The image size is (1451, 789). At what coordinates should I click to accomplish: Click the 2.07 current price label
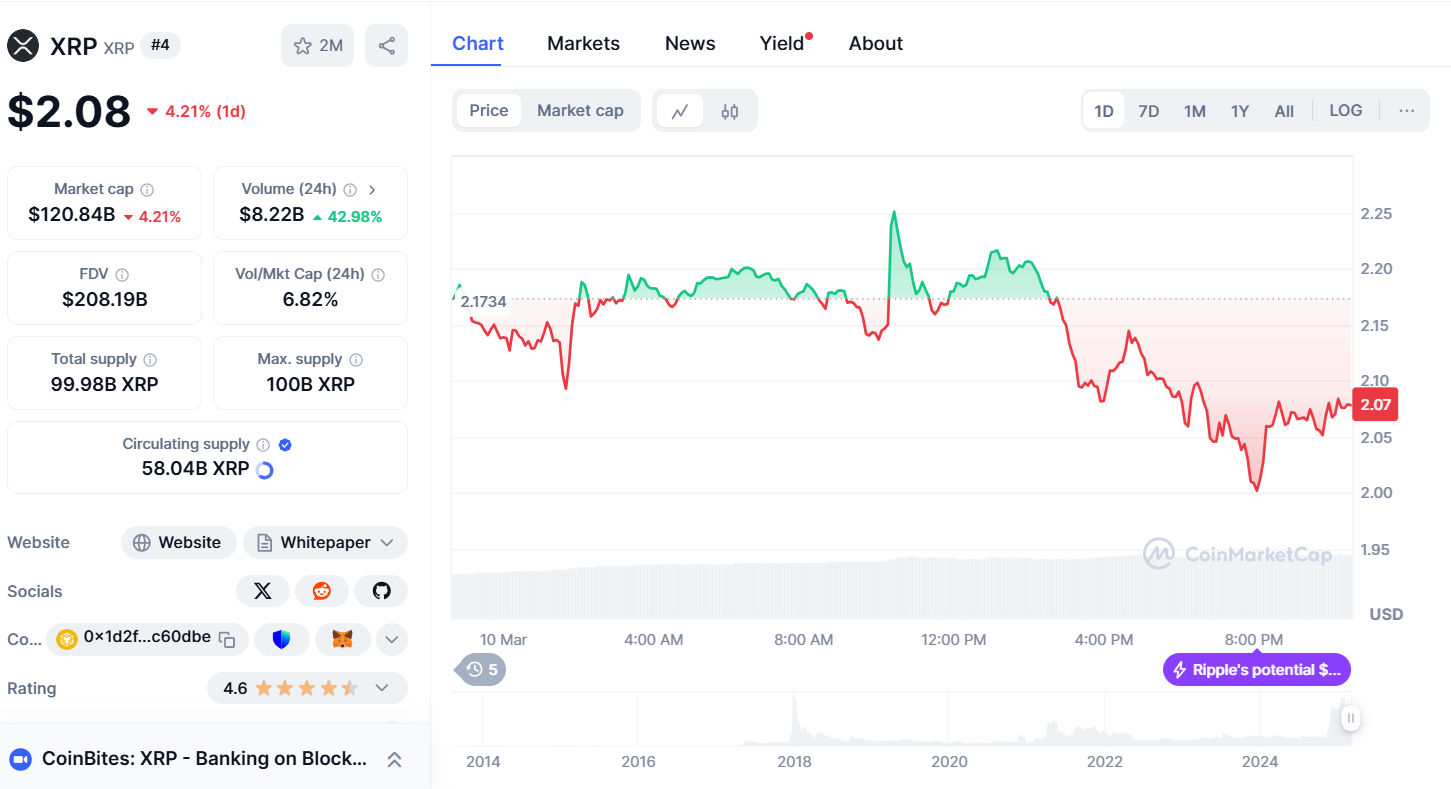coord(1375,405)
